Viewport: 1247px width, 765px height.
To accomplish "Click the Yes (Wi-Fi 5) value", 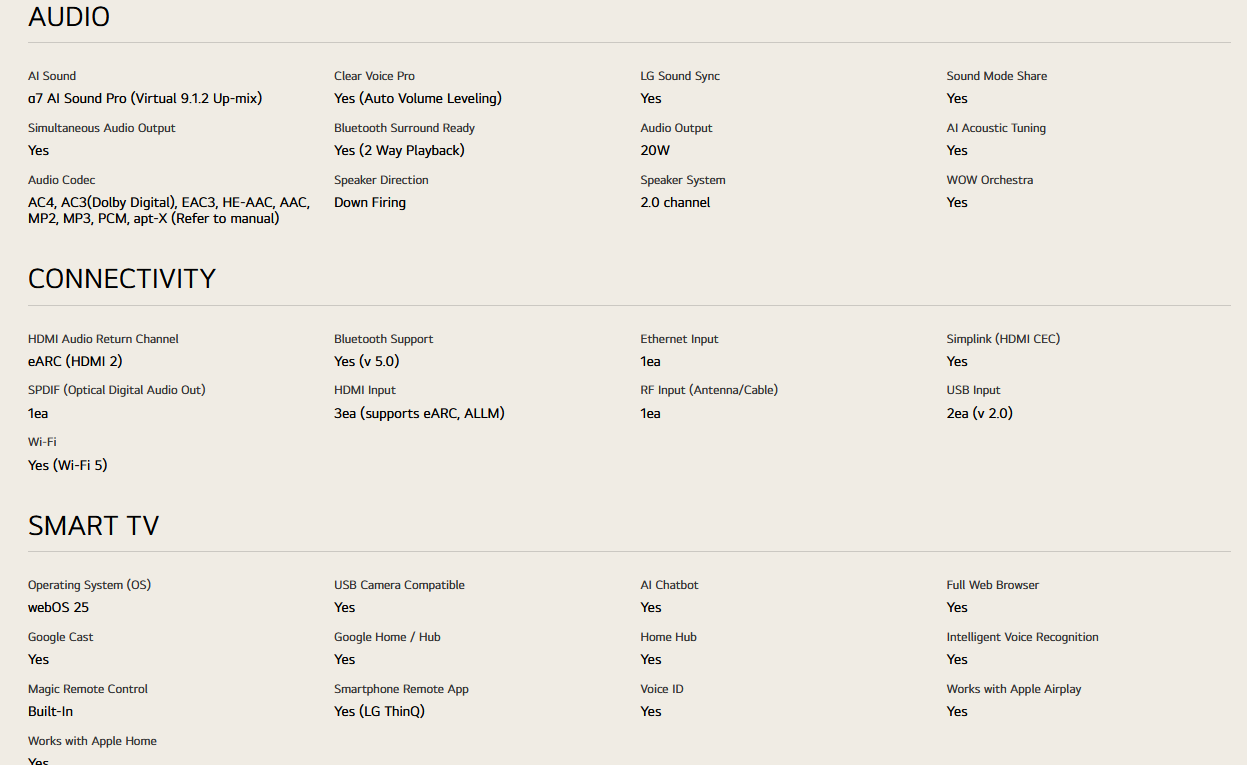I will click(67, 465).
